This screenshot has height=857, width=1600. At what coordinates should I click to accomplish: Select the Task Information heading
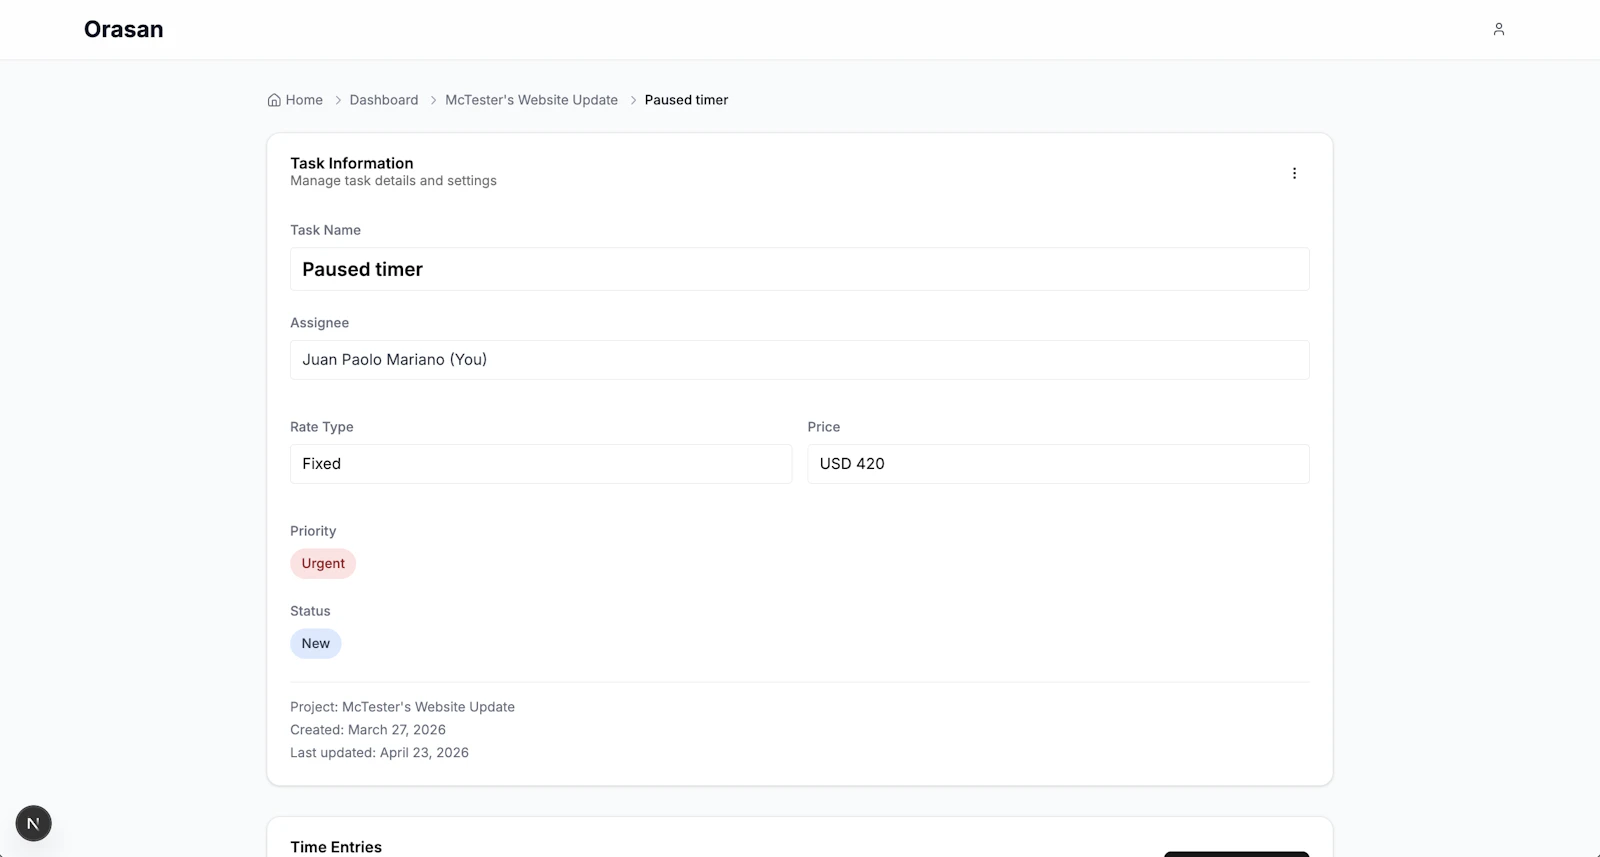[352, 163]
